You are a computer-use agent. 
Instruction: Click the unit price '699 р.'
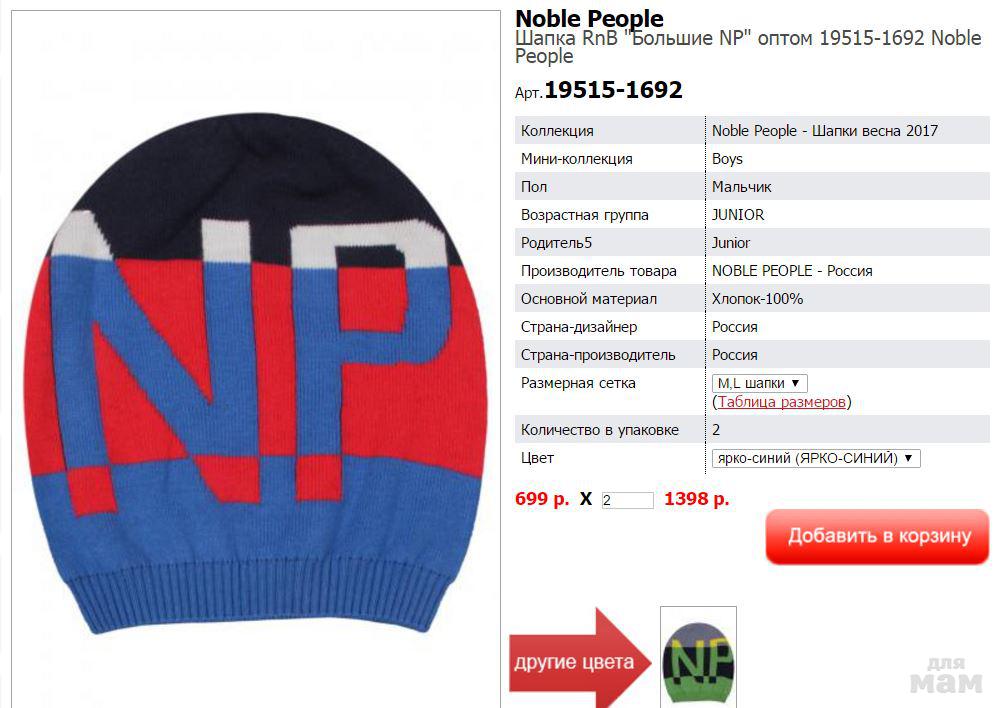pyautogui.click(x=542, y=499)
